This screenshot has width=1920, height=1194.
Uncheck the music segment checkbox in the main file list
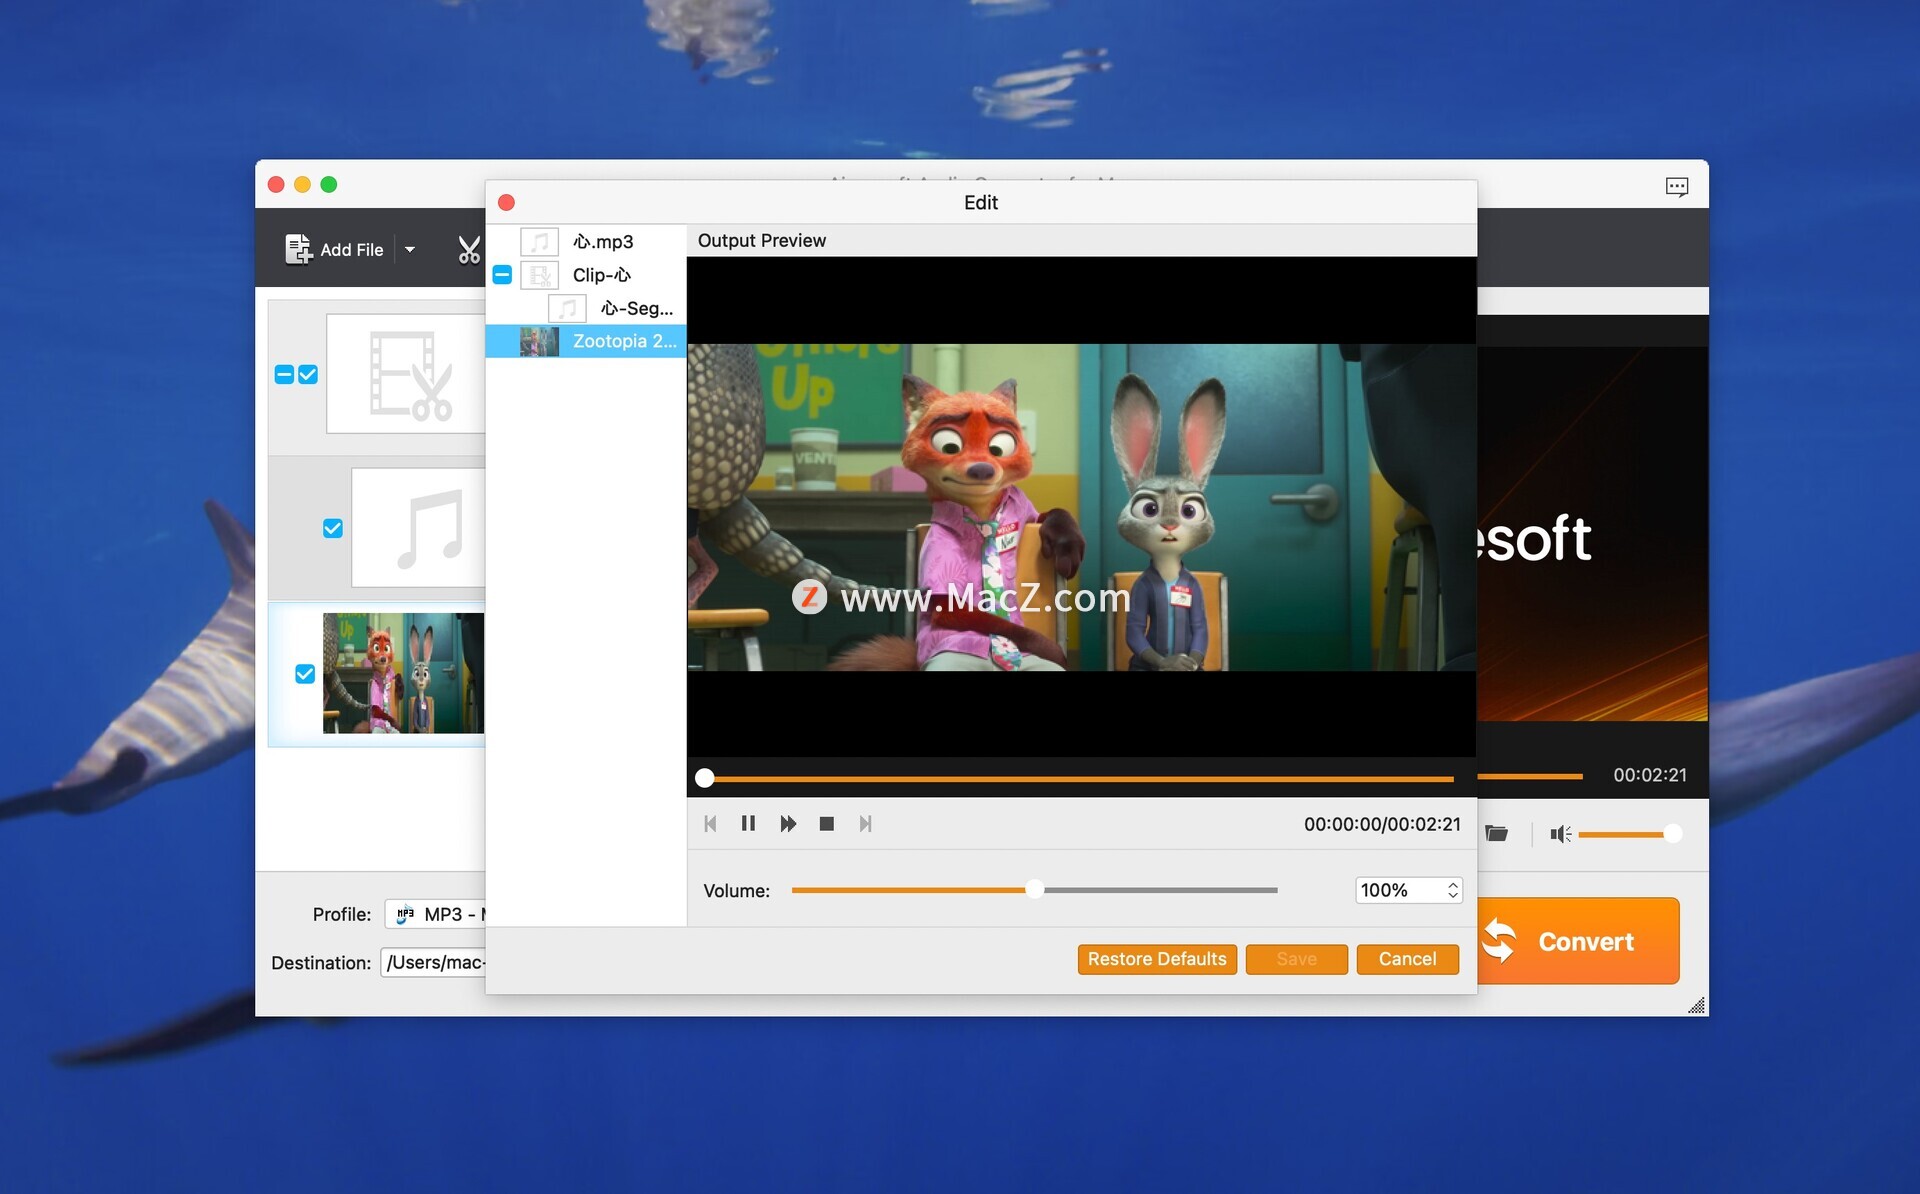tap(333, 528)
